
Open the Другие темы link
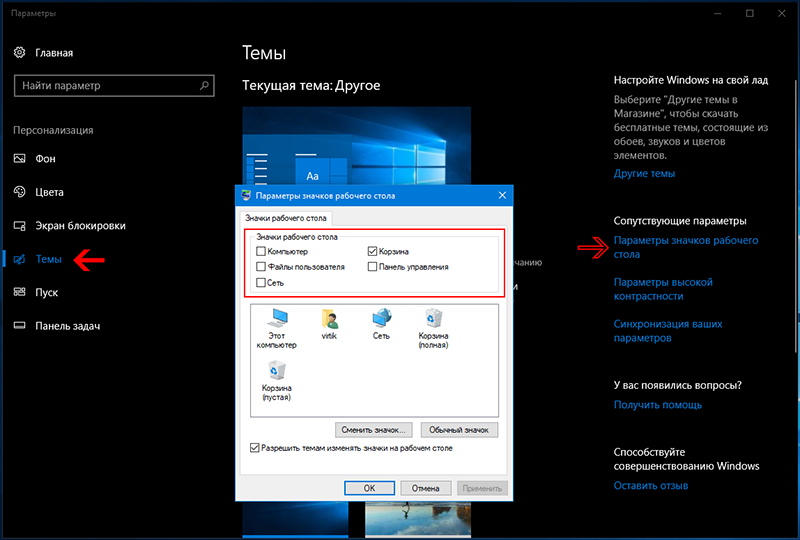[x=644, y=174]
